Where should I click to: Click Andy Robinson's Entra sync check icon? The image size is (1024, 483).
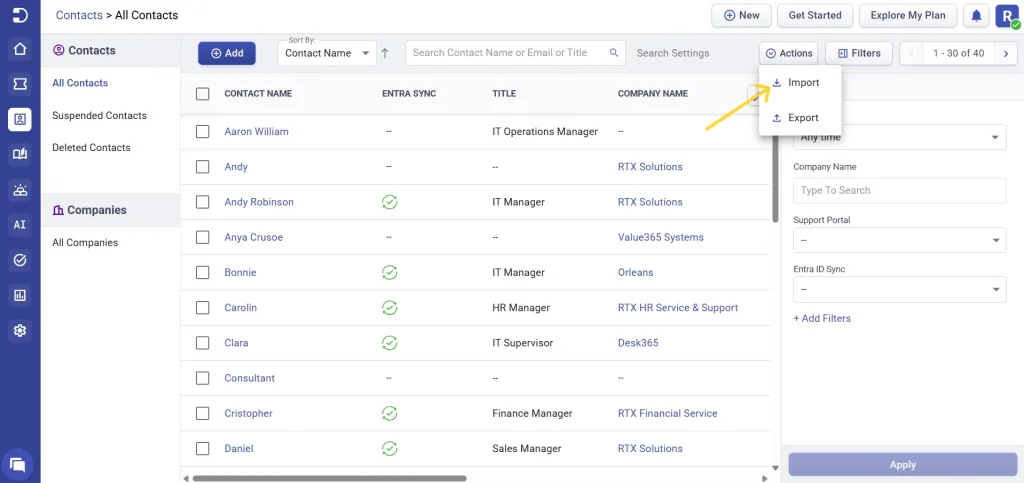[389, 202]
